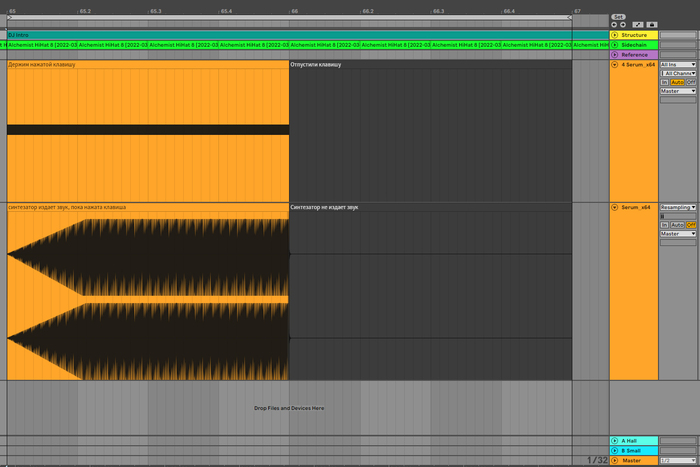Set Resampling track monitor to Auto
This screenshot has width=700, height=467.
tap(677, 225)
